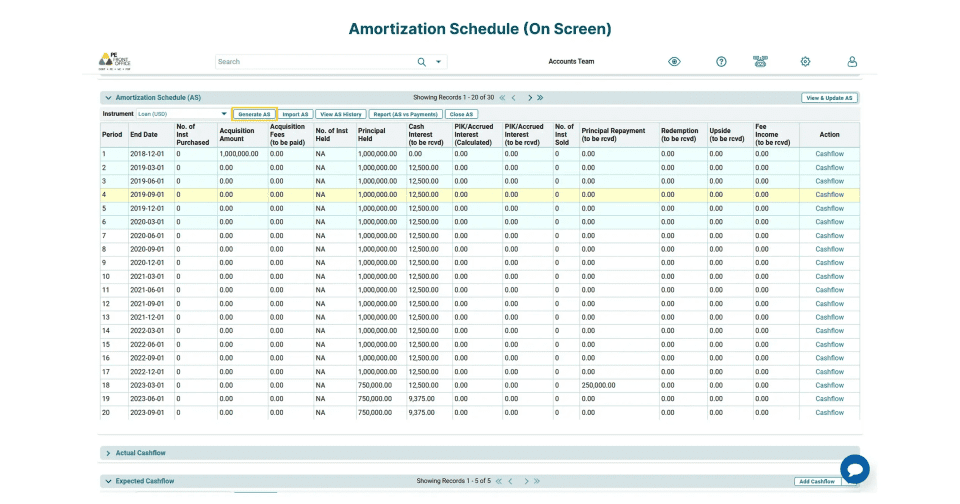This screenshot has width=960, height=504.
Task: Open Cashflow link for period 14
Action: point(829,331)
